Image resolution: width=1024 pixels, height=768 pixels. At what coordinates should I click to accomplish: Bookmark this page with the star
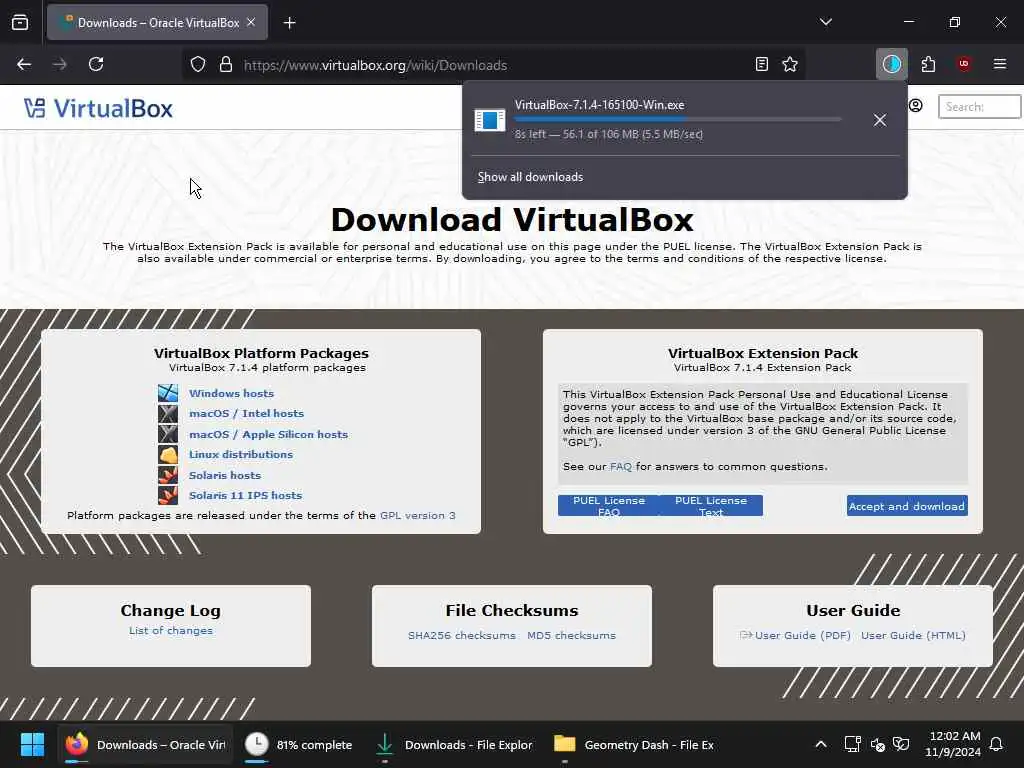tap(790, 65)
